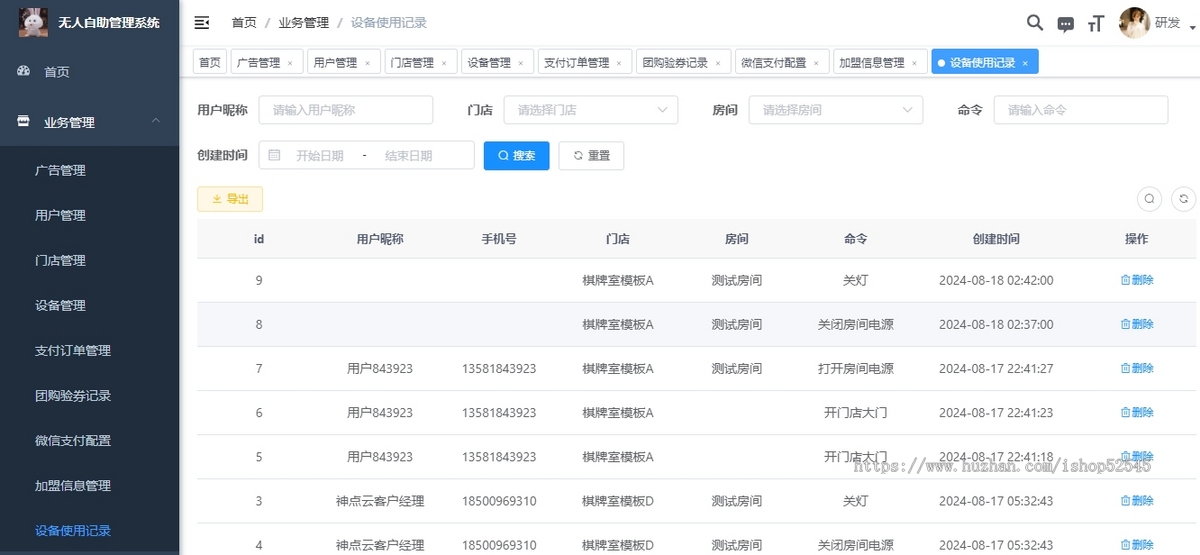1200x555 pixels.
Task: Click the 手机号 column header
Action: [x=499, y=239]
